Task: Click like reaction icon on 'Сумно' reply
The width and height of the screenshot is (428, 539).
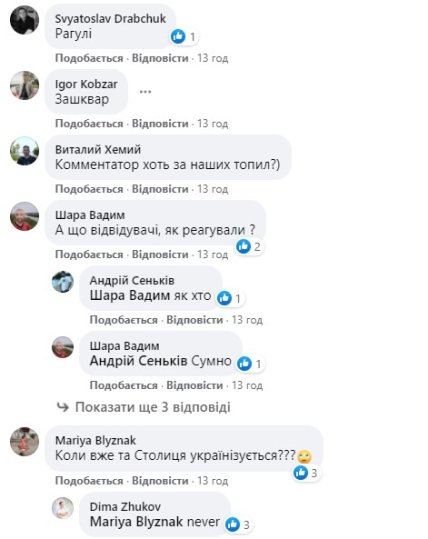Action: pos(245,363)
